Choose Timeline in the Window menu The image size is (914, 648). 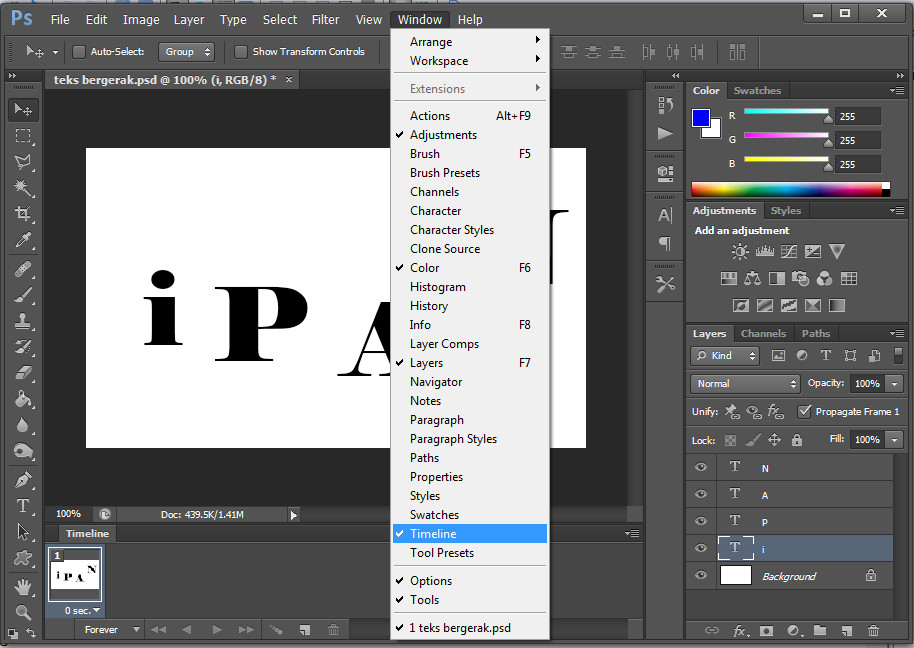click(x=470, y=534)
